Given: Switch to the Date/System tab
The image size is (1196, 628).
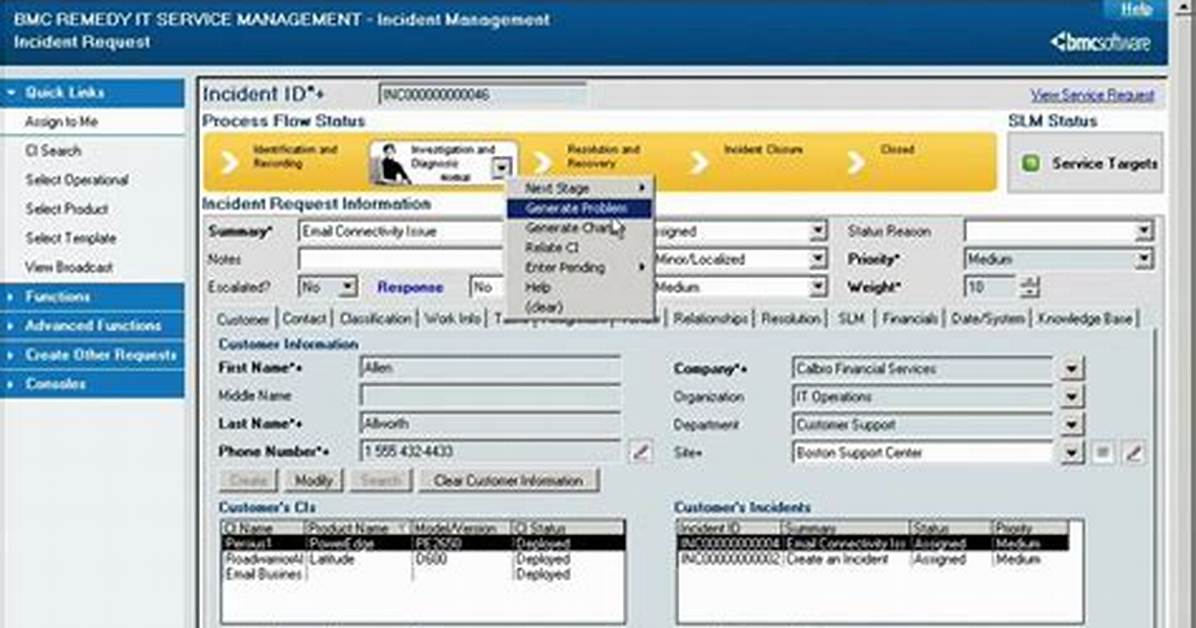Looking at the screenshot, I should 988,319.
